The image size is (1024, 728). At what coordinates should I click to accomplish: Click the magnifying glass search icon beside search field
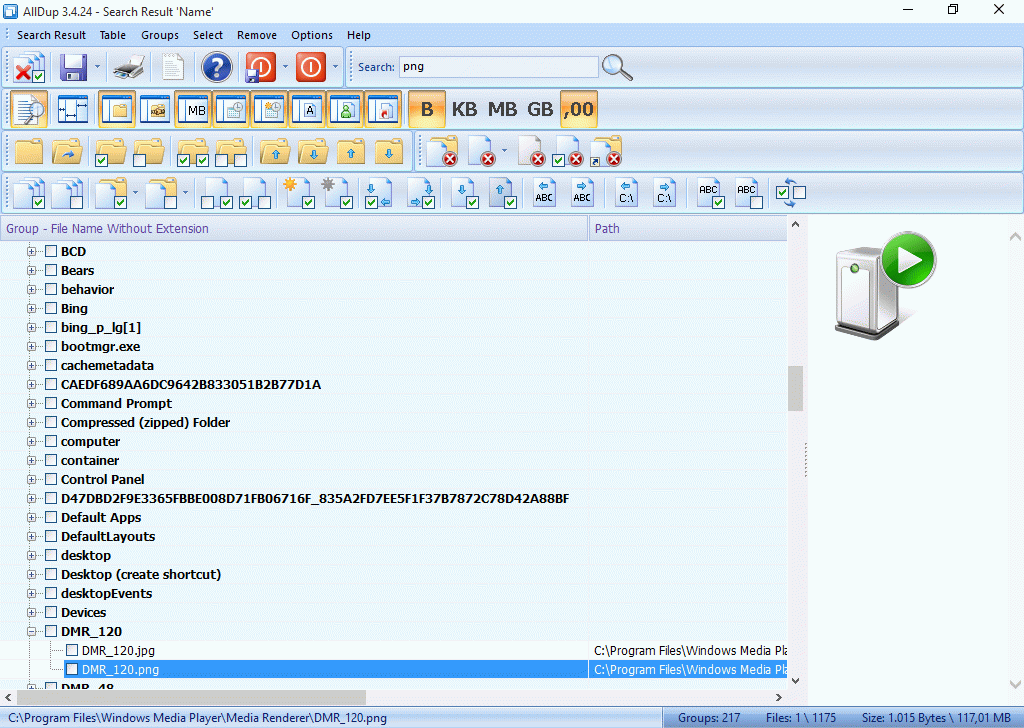click(x=617, y=67)
